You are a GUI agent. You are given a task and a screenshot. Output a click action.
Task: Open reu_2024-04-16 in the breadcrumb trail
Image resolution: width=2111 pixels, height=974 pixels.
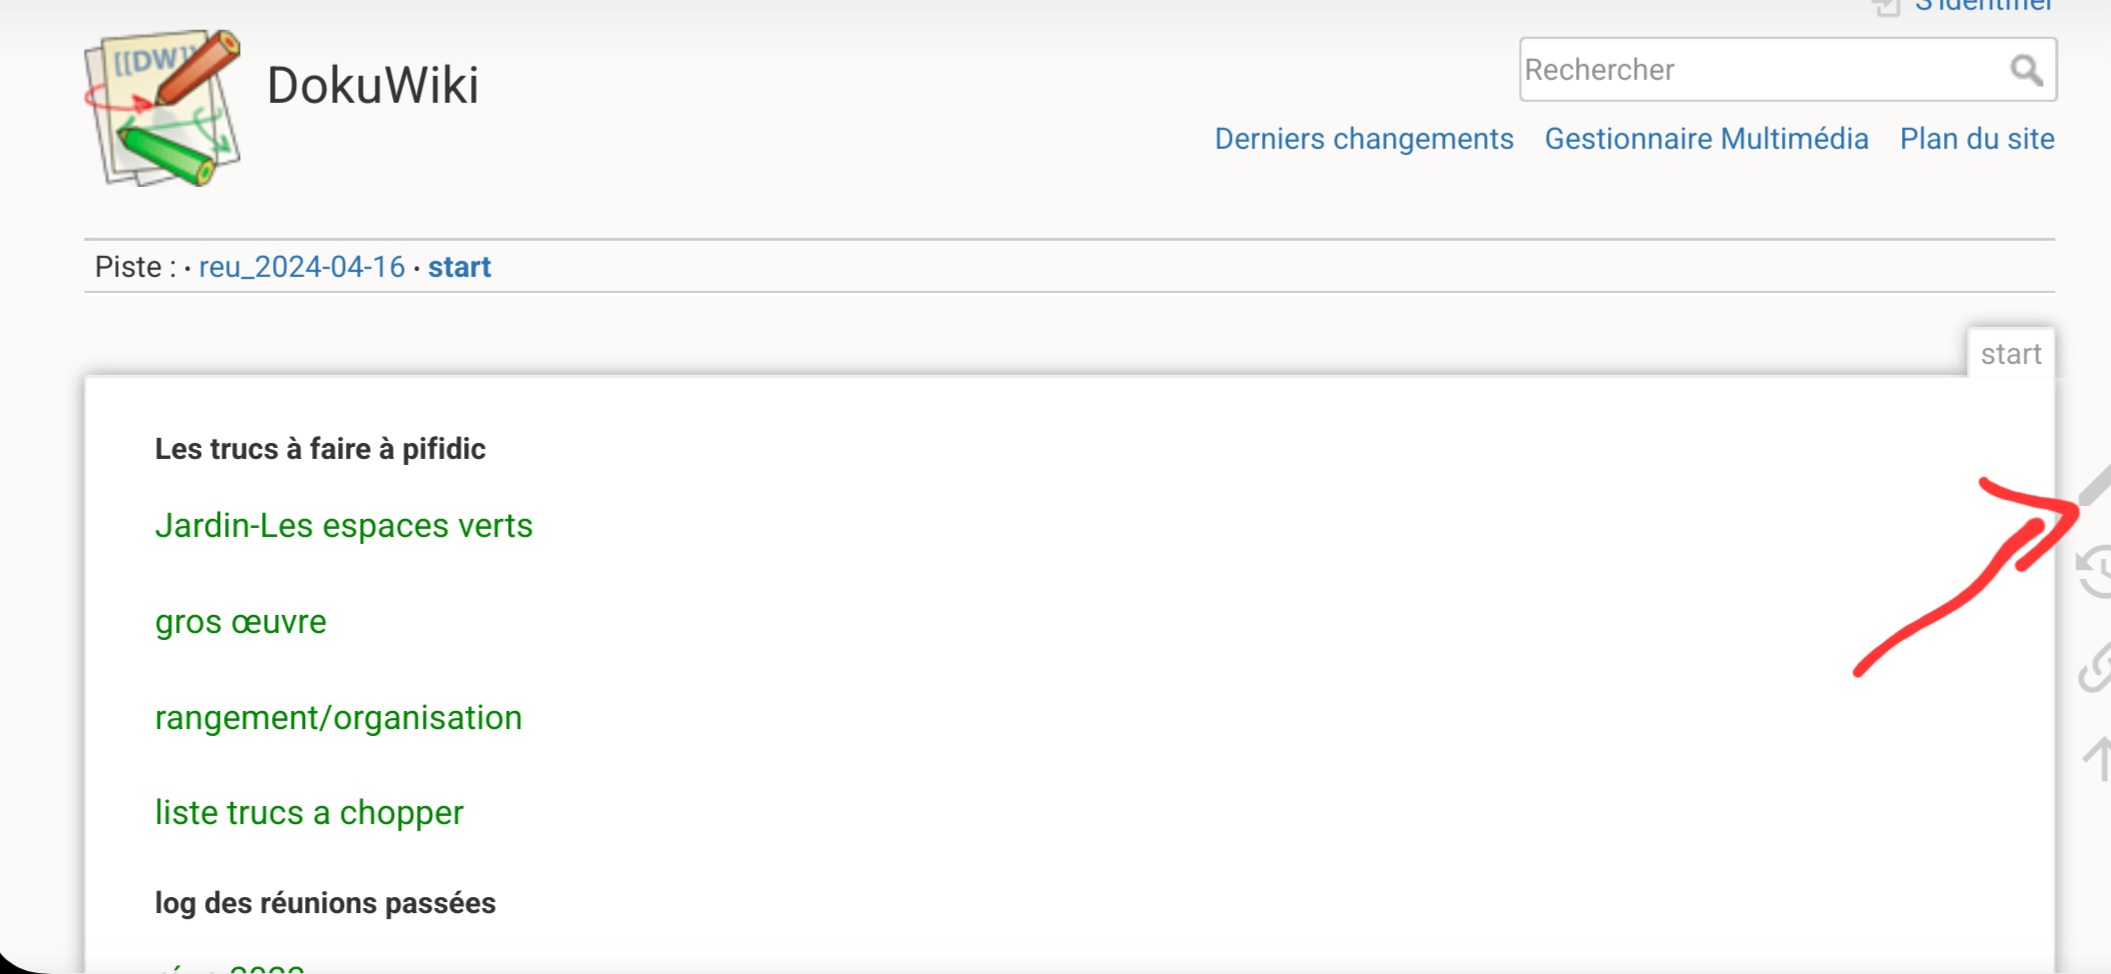point(301,267)
